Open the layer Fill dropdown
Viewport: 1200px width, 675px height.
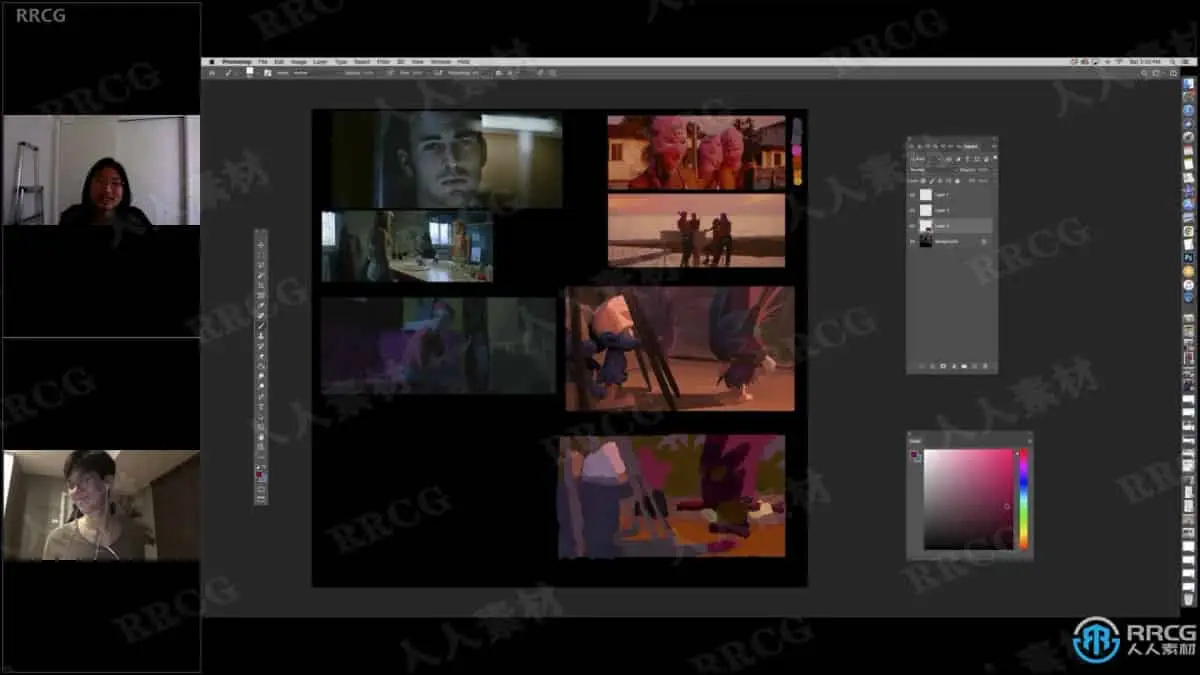(982, 180)
